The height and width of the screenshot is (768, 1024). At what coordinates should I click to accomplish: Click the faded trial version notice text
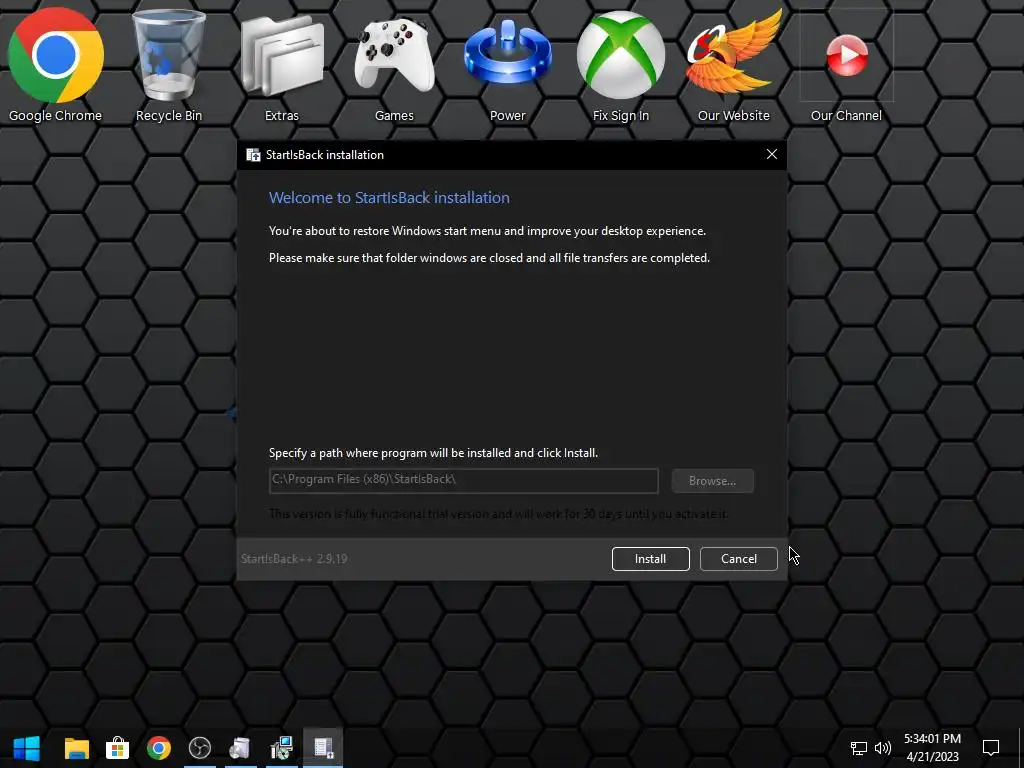[499, 514]
